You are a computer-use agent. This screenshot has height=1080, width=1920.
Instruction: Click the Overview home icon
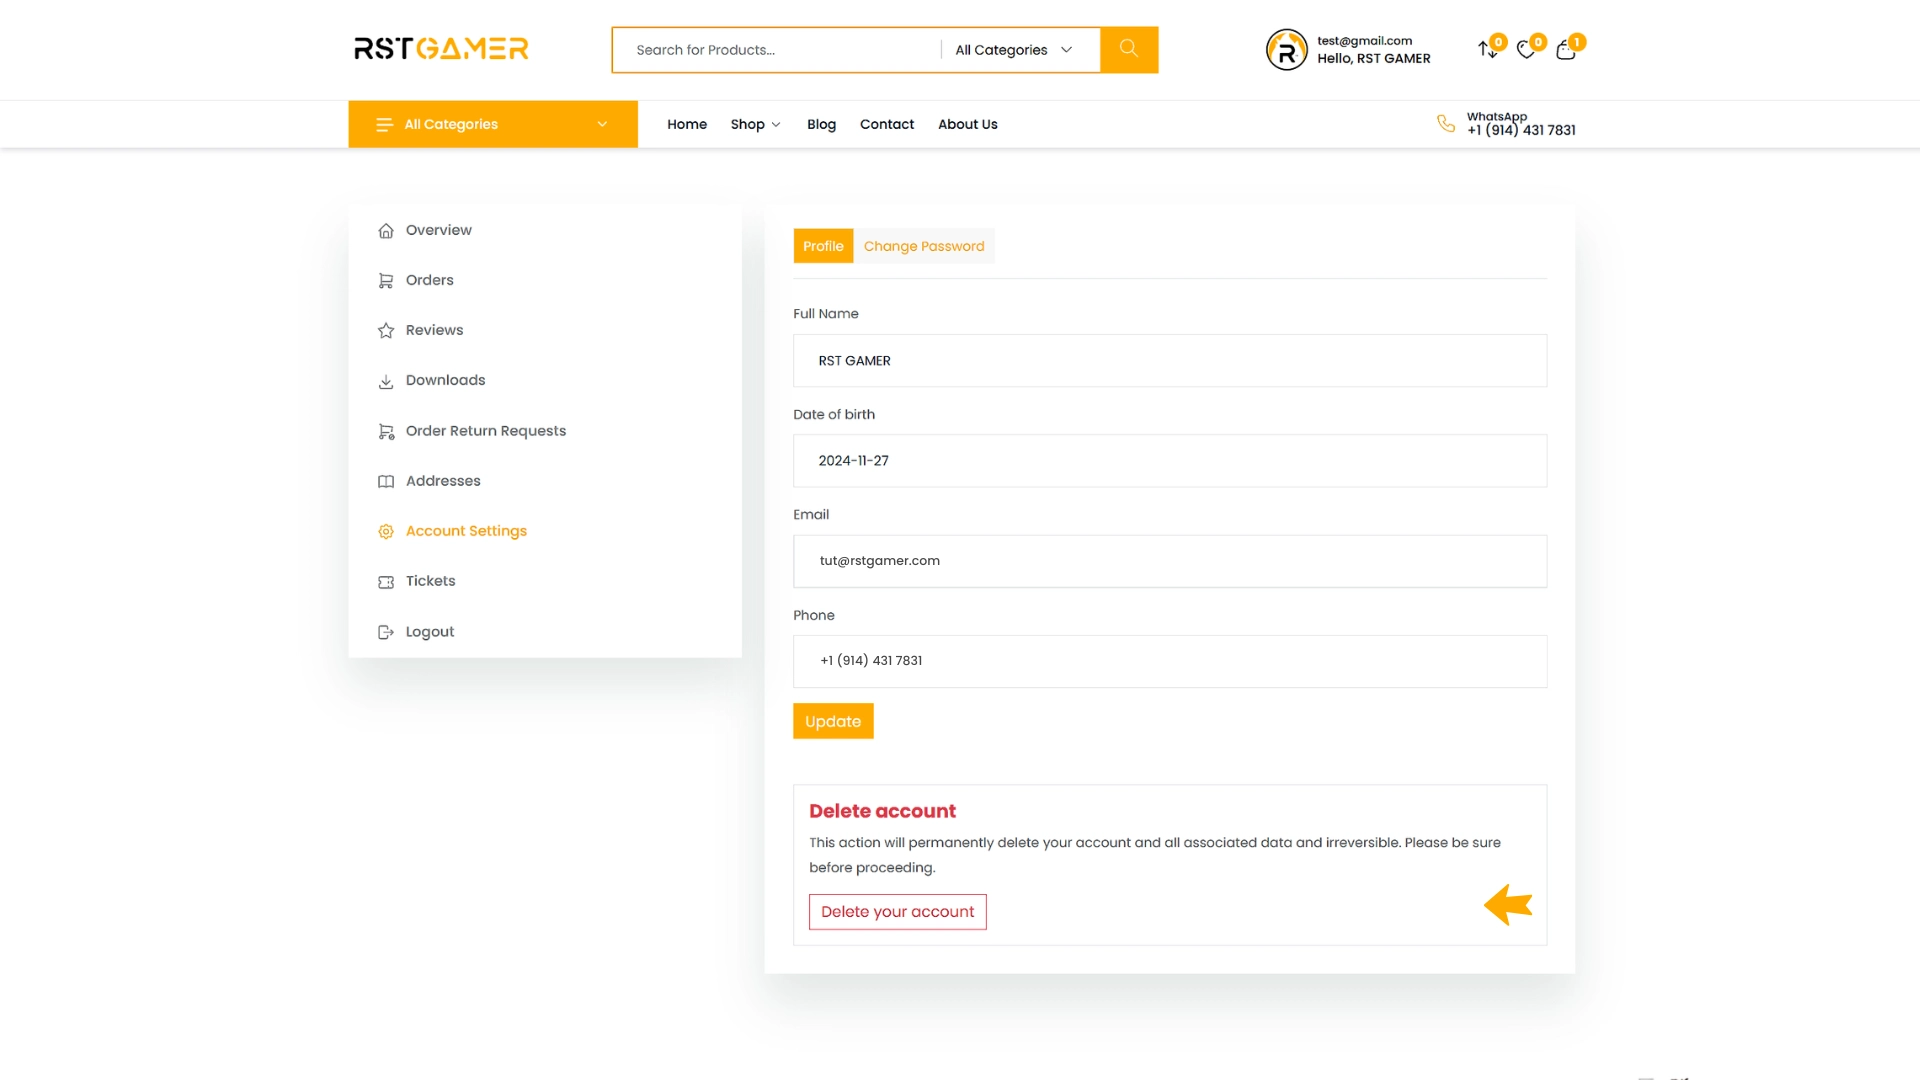pos(386,231)
